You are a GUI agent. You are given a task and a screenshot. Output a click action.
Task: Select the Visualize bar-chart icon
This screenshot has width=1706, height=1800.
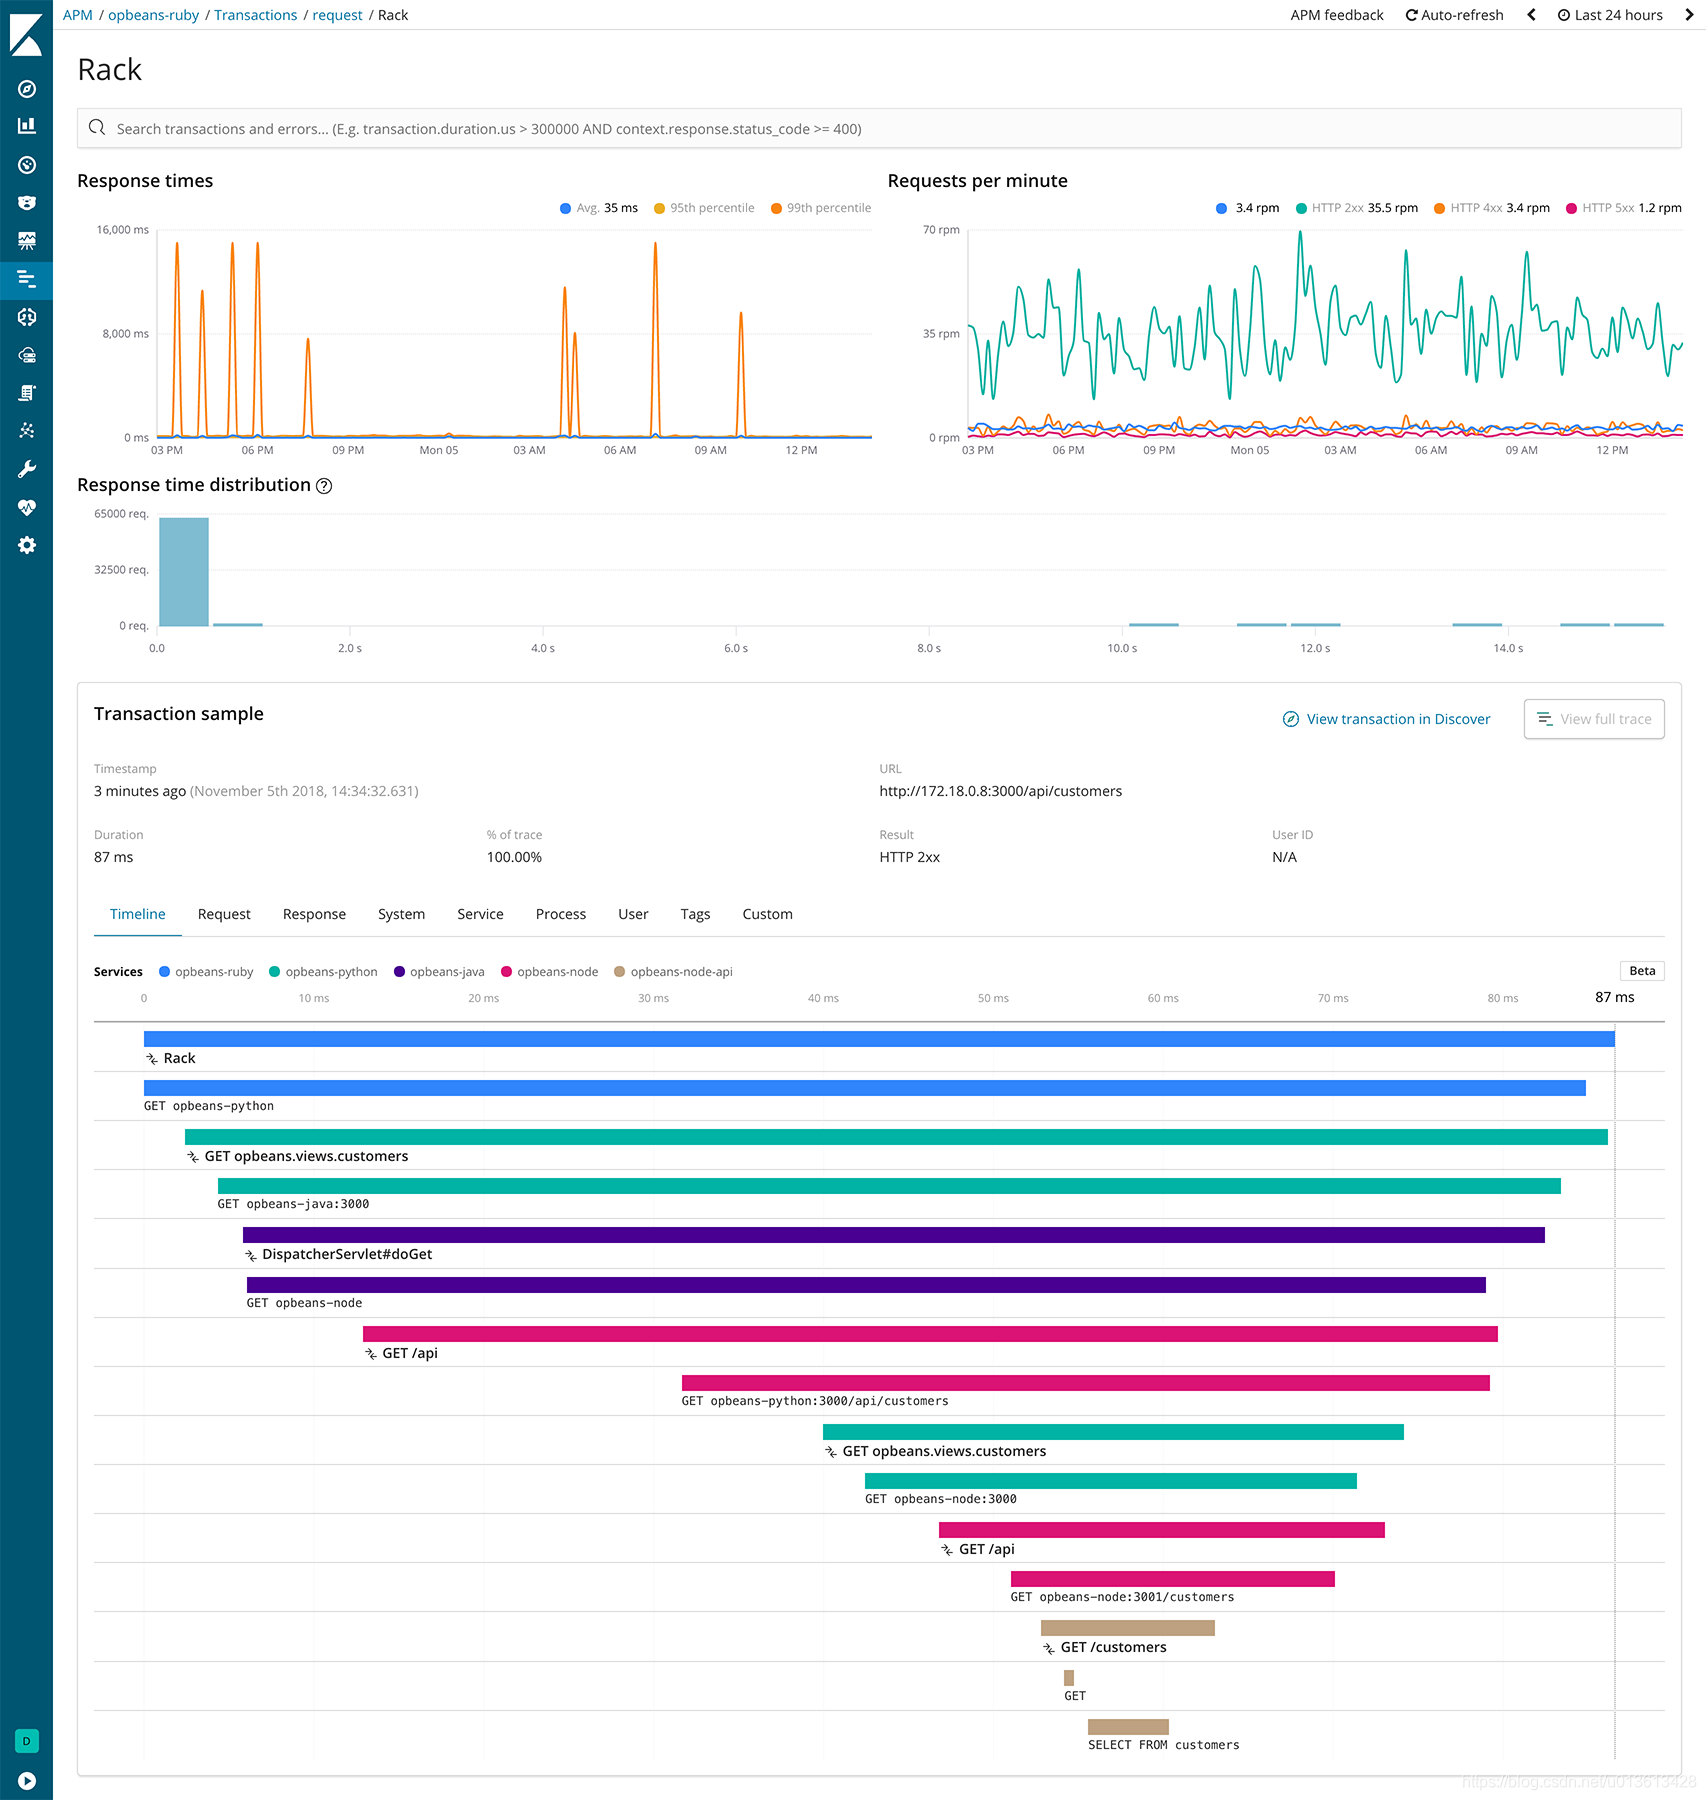pyautogui.click(x=27, y=125)
